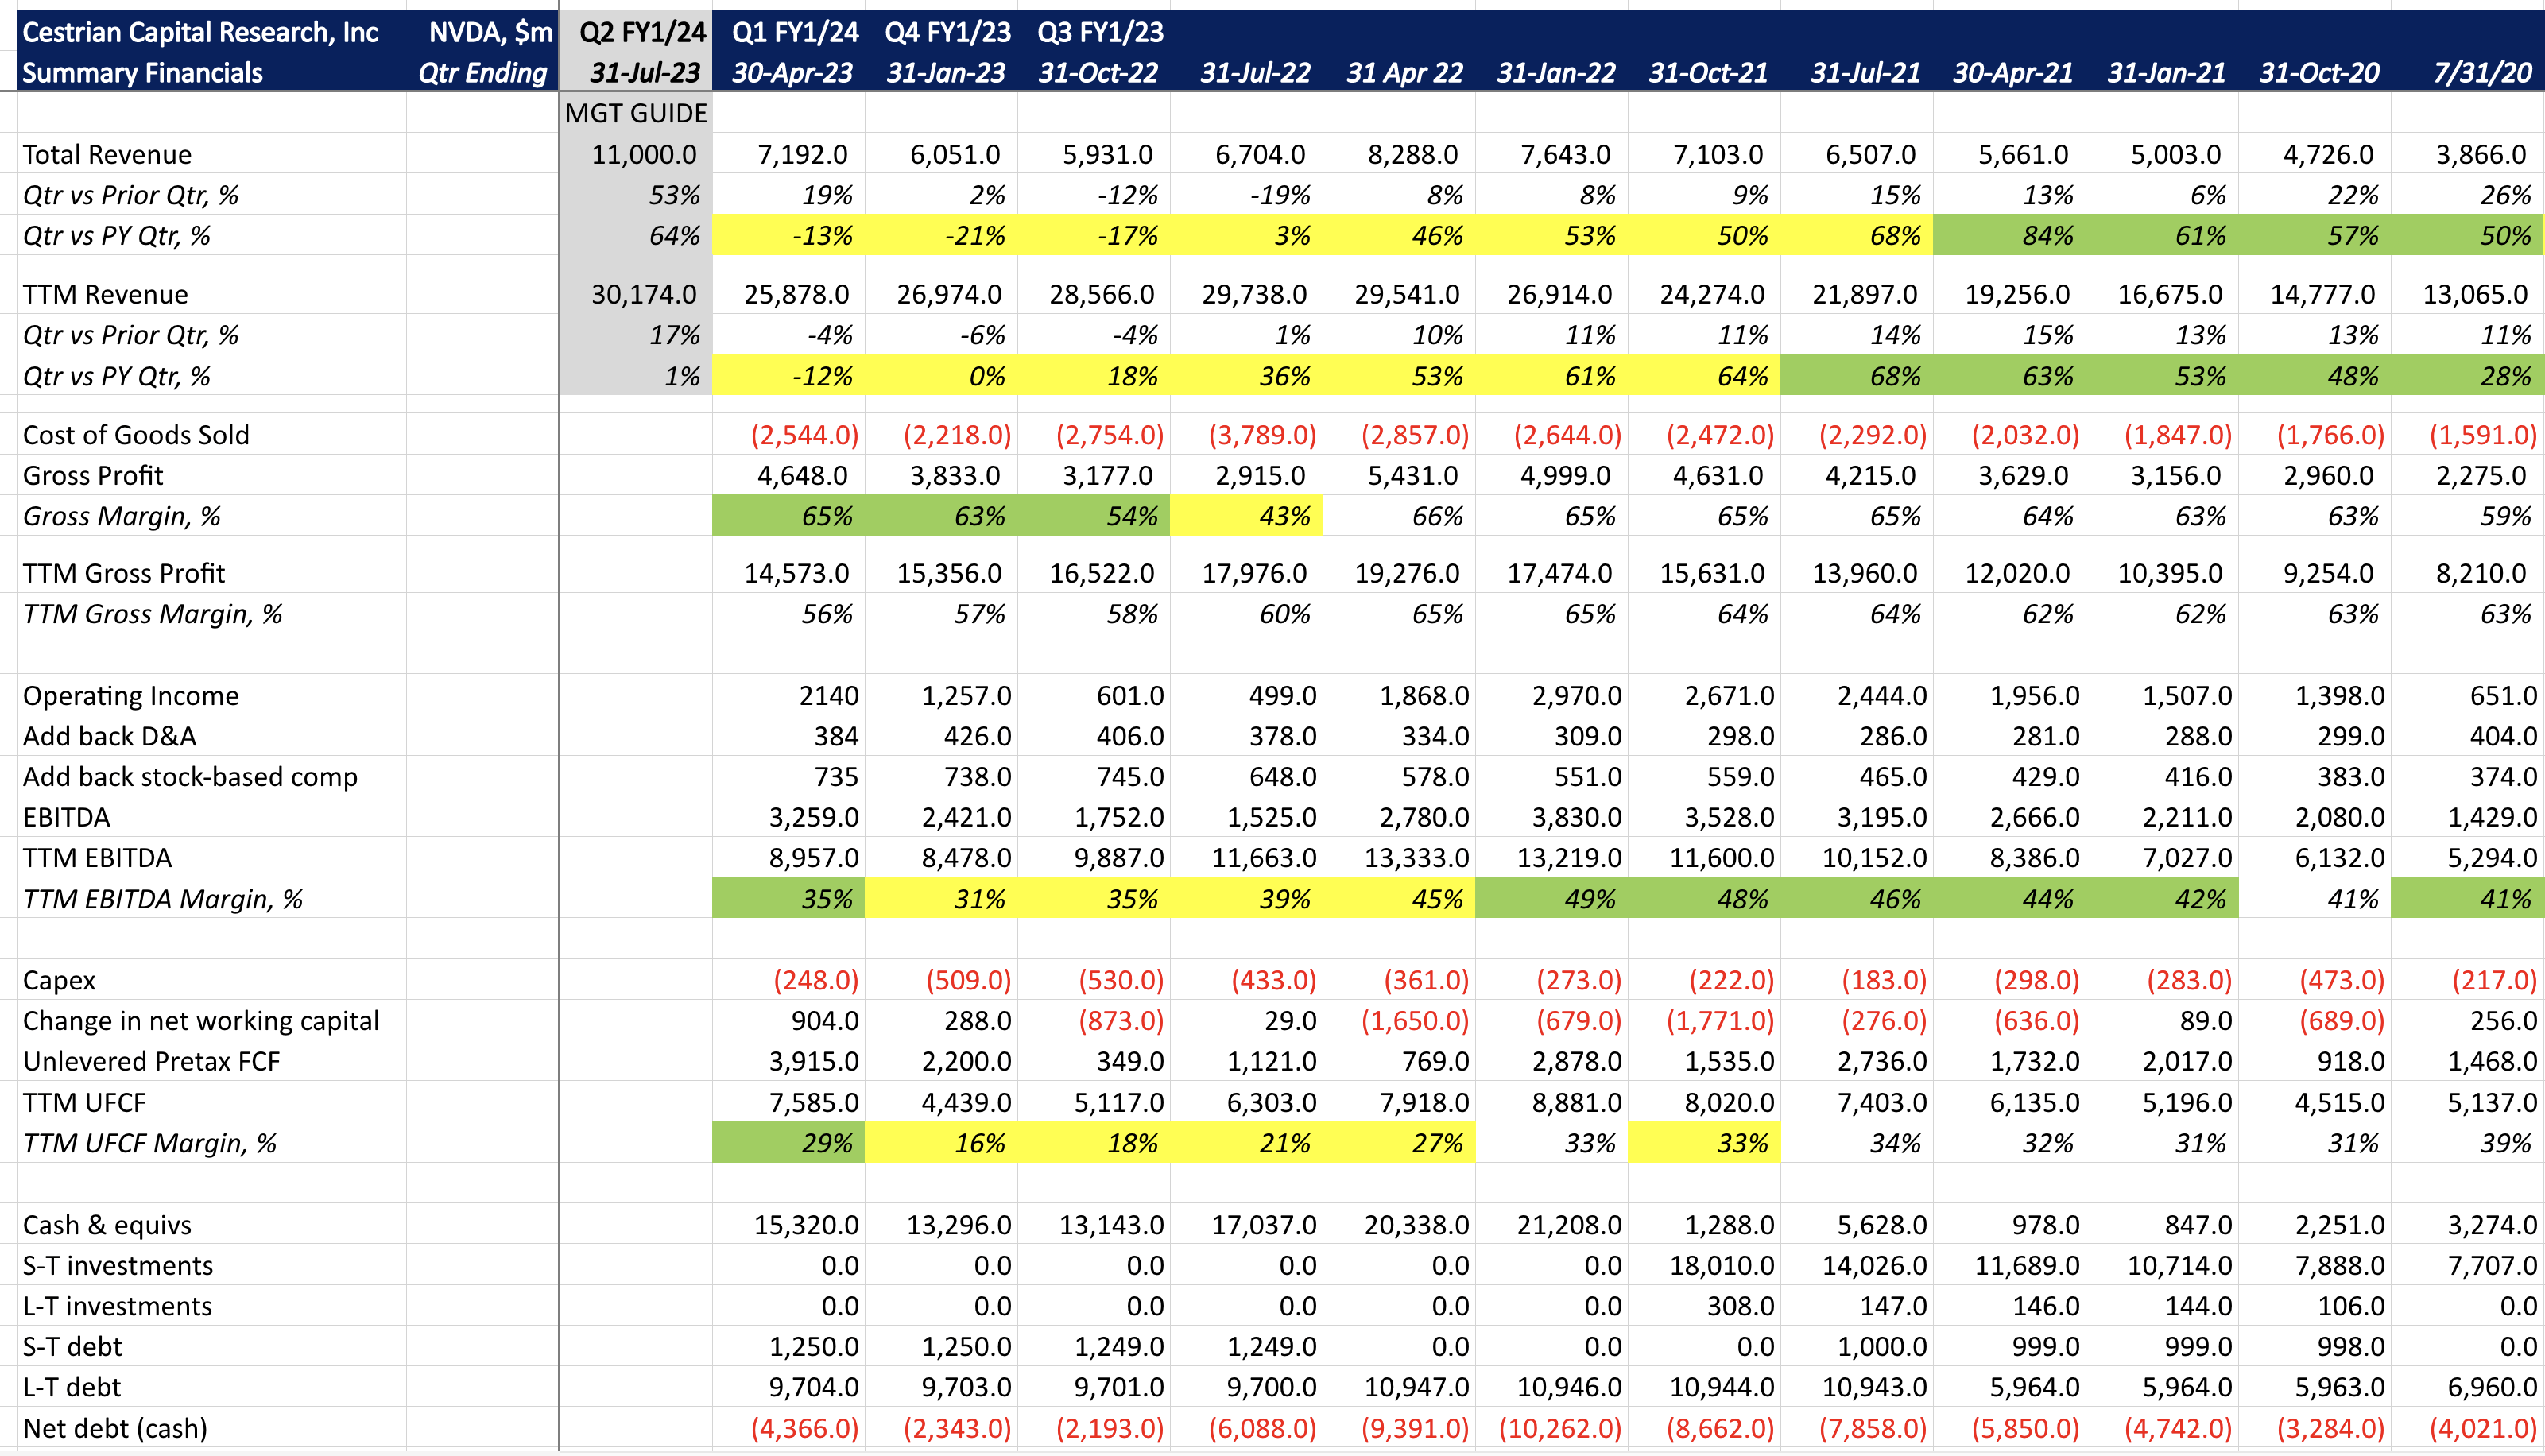Click the 'Add back stock-based comp' label

(x=190, y=777)
